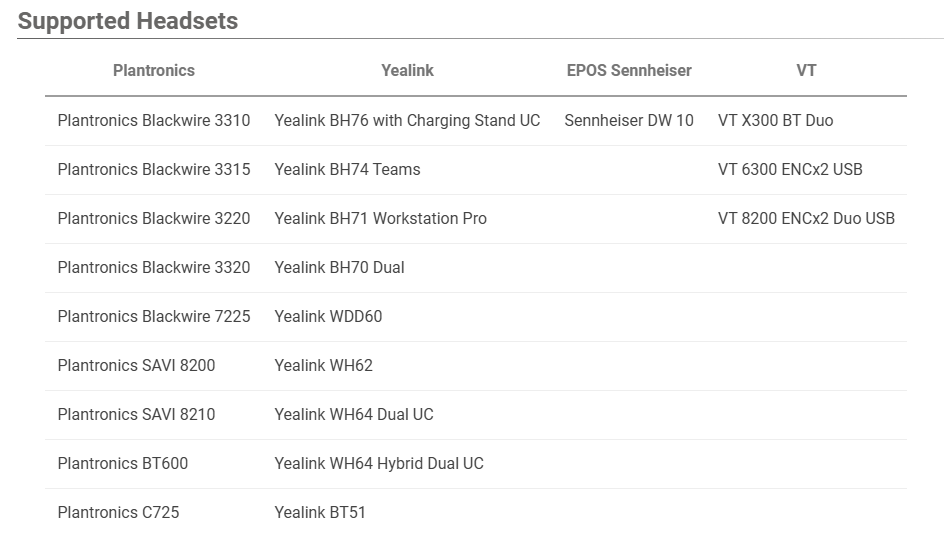Click Plantronics SAVI 8200 cell
Viewport: 944px width, 535px height.
pos(136,365)
